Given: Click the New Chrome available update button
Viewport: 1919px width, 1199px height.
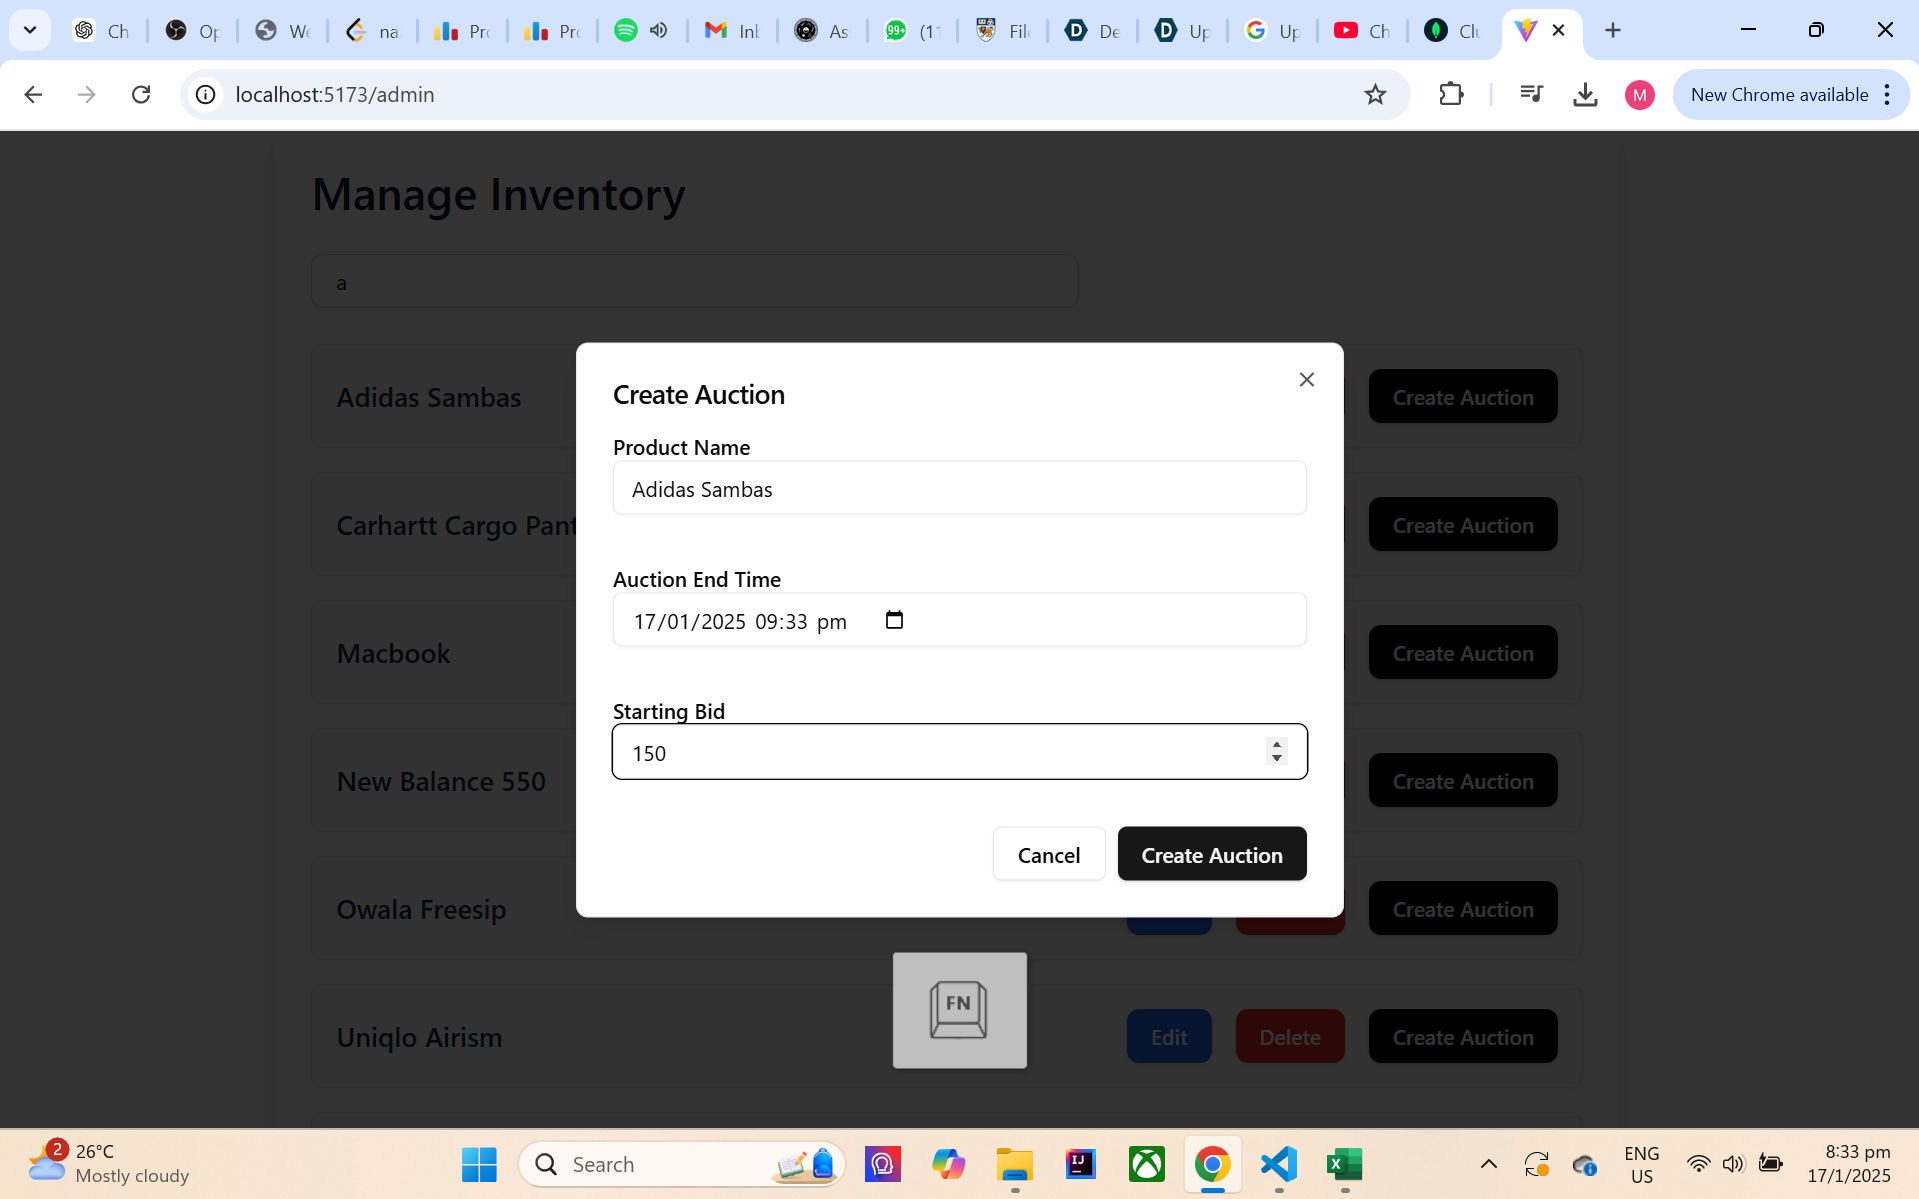Looking at the screenshot, I should tap(1779, 94).
